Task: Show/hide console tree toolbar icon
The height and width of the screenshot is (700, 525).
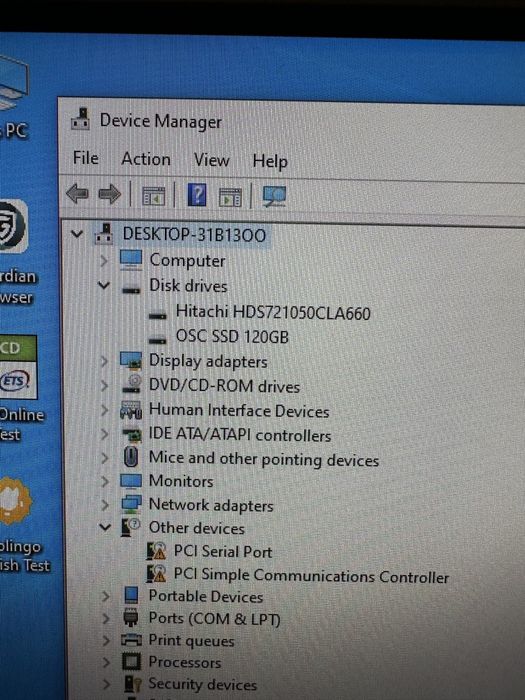Action: pyautogui.click(x=153, y=196)
